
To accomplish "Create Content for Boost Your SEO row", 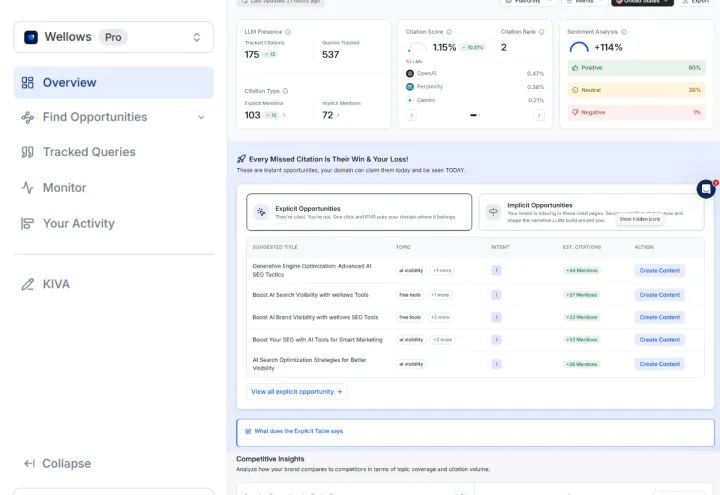I will coord(659,340).
